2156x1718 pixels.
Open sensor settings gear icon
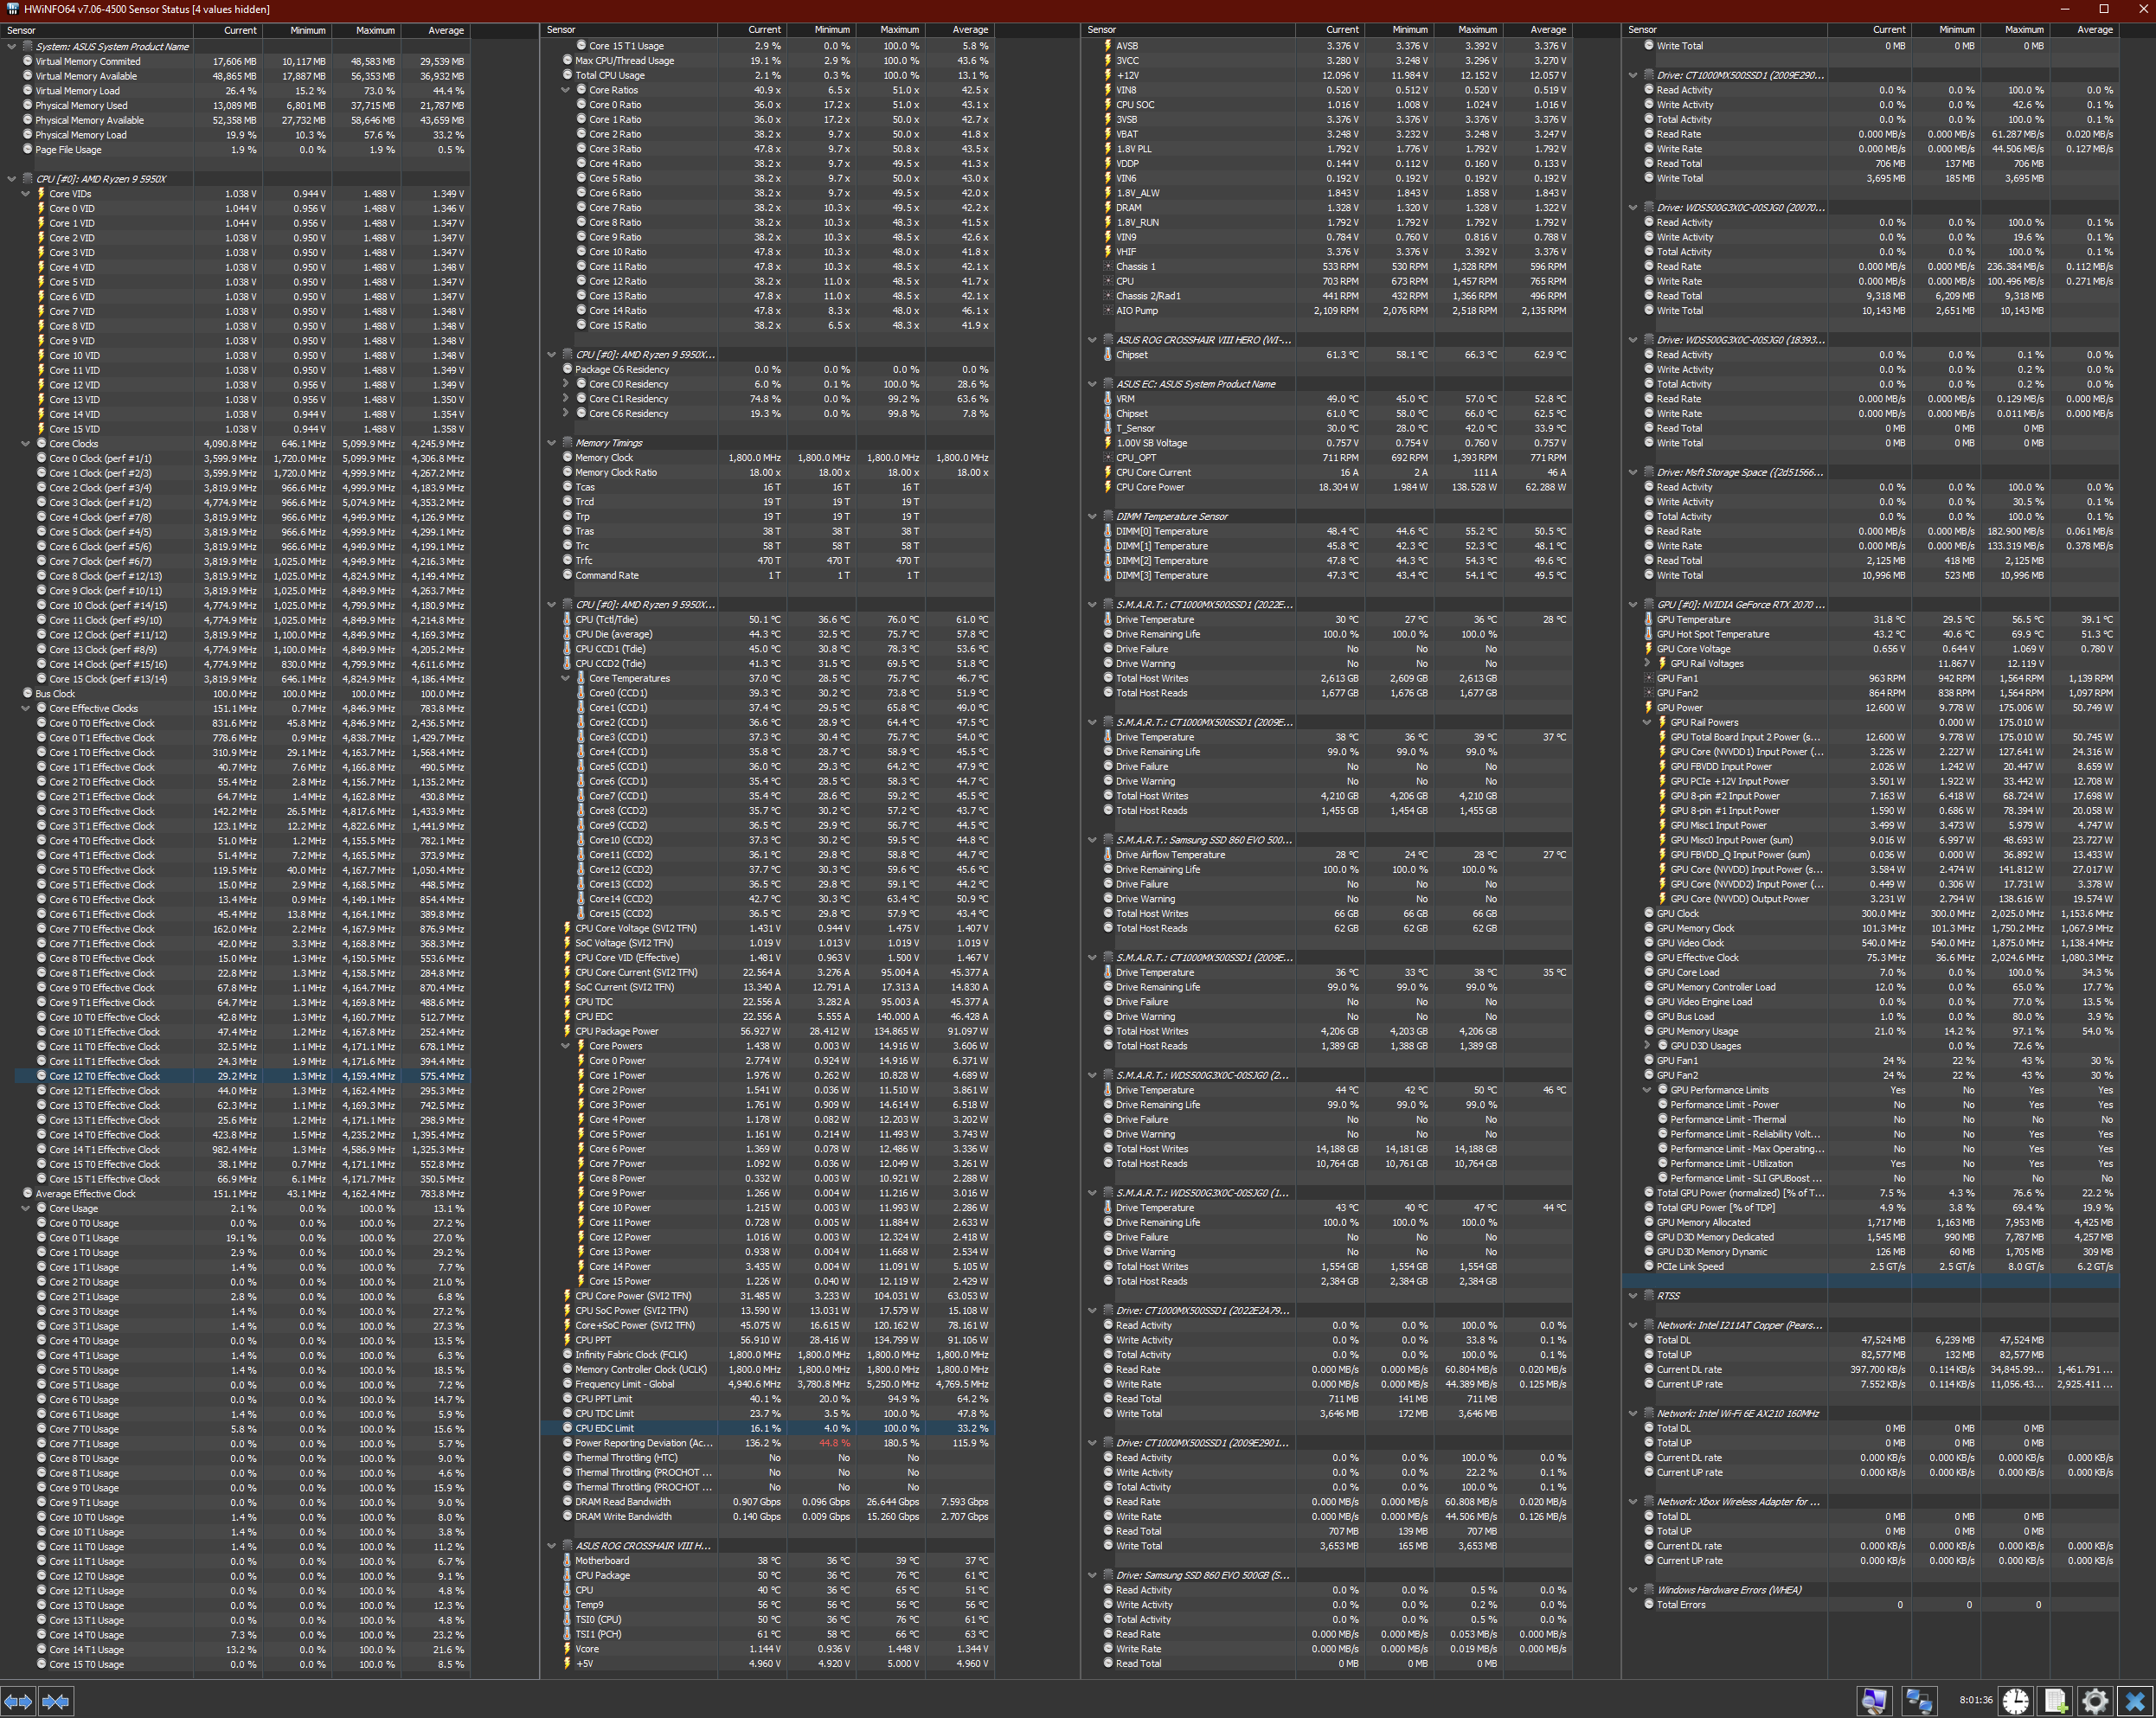pos(2095,1700)
